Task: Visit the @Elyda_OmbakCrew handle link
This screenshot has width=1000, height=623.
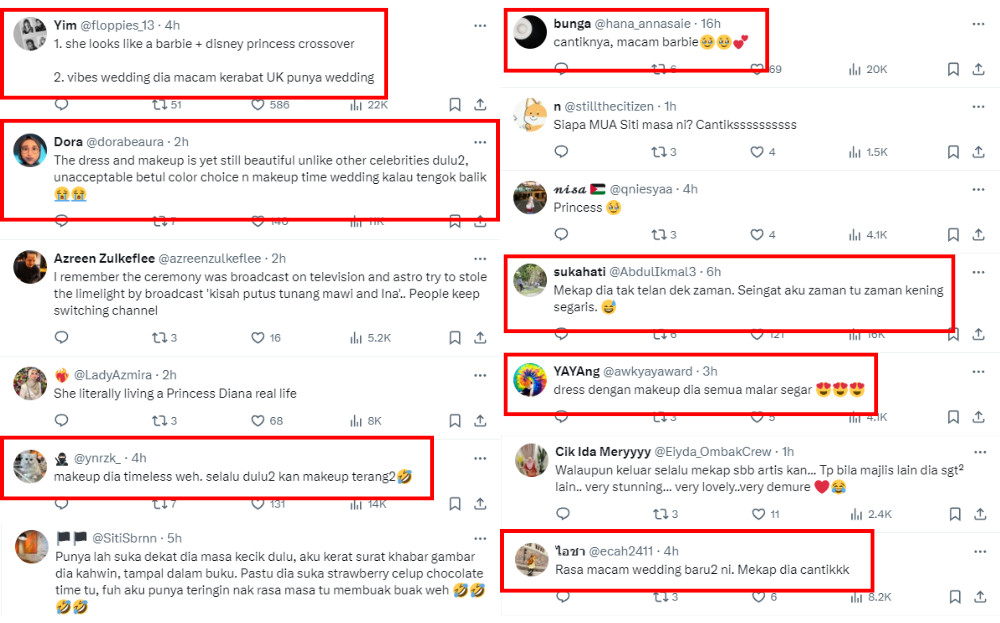Action: click(x=712, y=452)
